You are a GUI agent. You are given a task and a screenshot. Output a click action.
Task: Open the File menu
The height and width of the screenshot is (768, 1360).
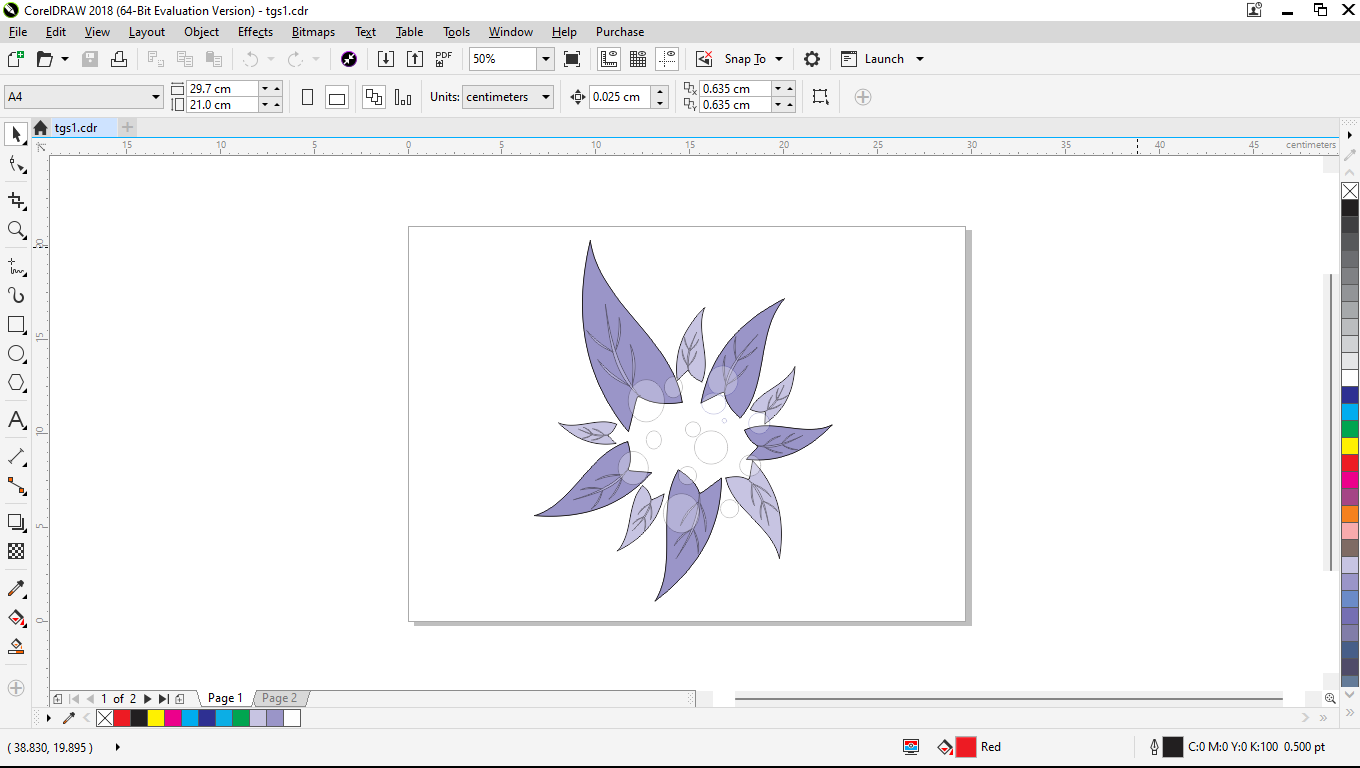tap(18, 32)
